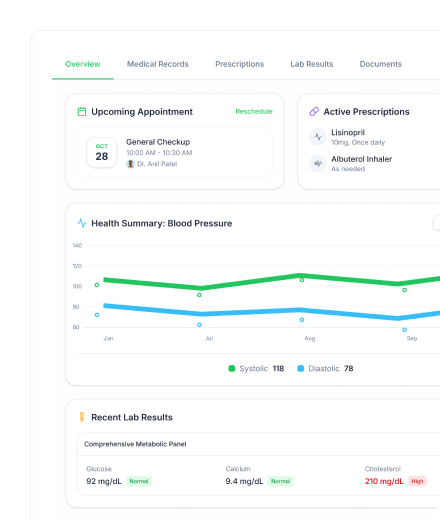Select the Jul diastolic data point
440x520 pixels.
199,325
